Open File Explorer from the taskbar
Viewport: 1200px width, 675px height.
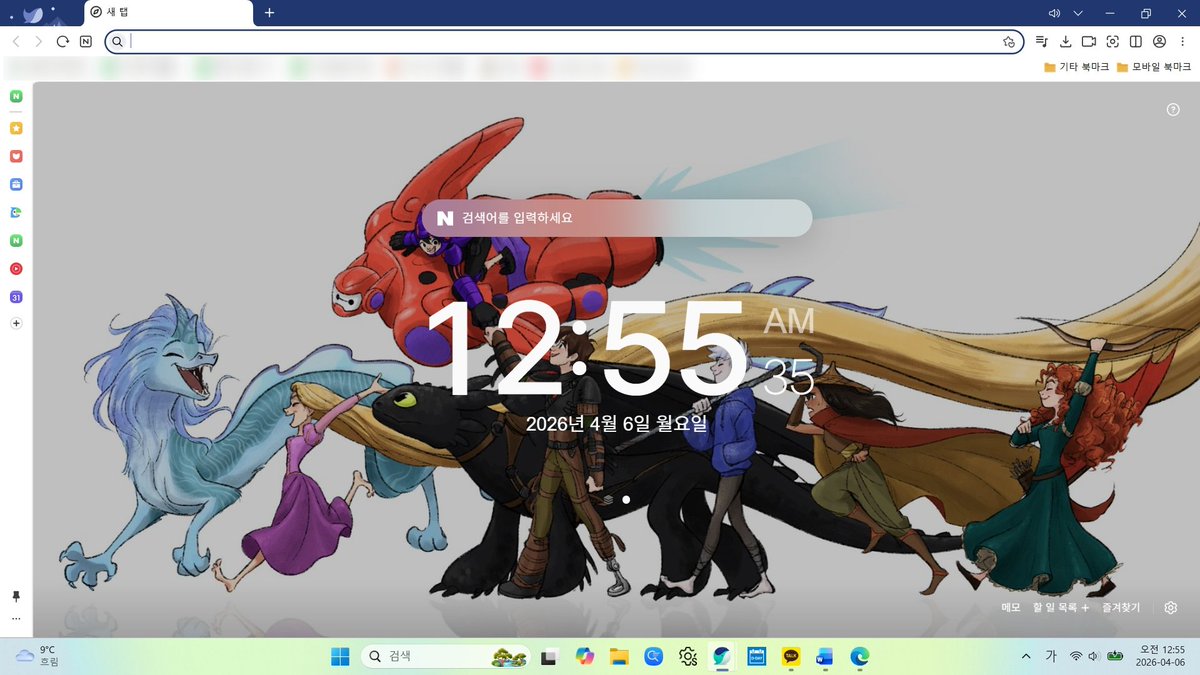[x=619, y=656]
